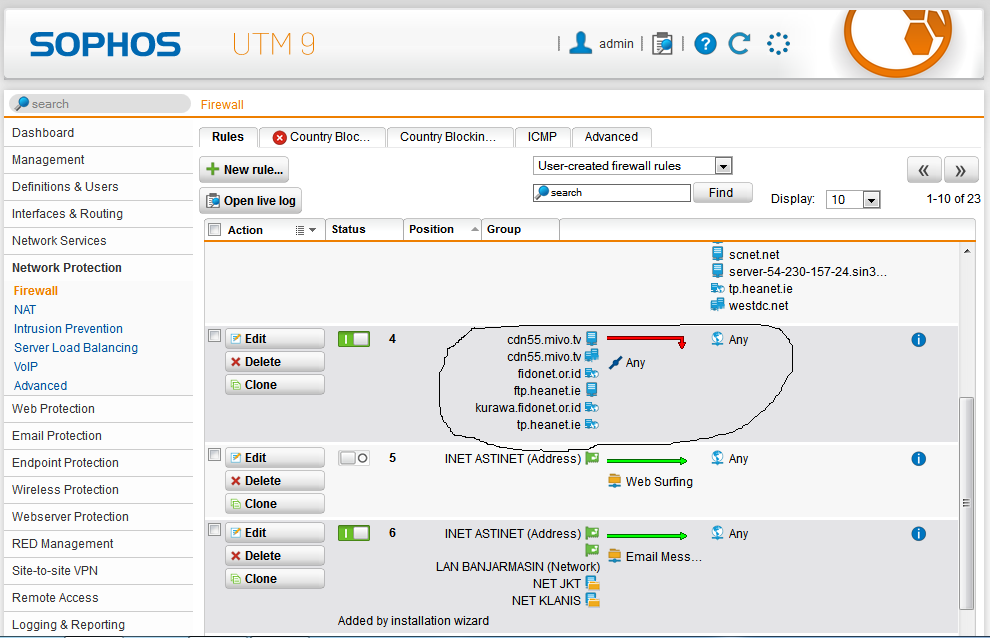Switch to the ICMP tab
This screenshot has width=990, height=638.
coord(542,137)
